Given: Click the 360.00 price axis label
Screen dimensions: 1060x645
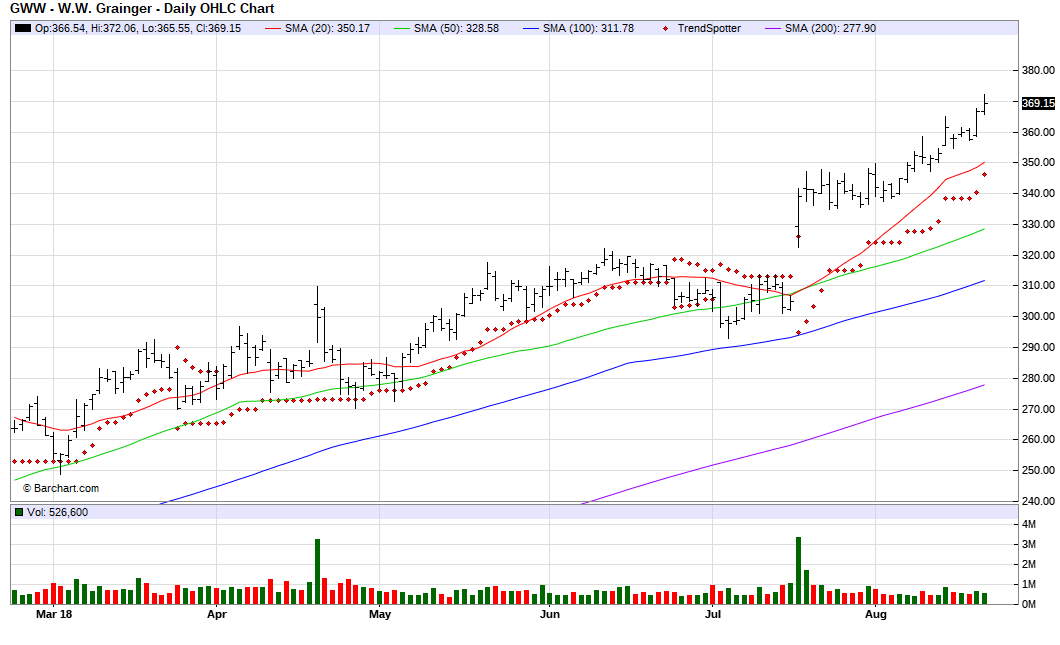Looking at the screenshot, I should click(x=1038, y=133).
